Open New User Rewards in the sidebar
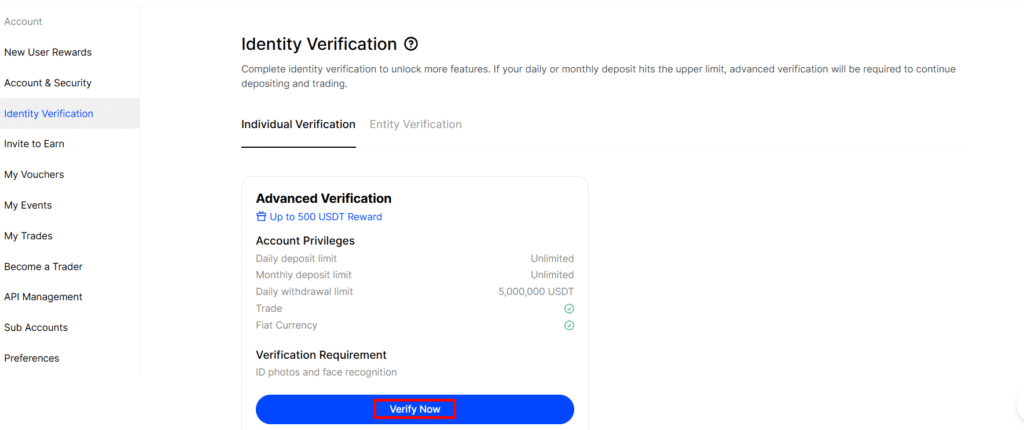This screenshot has width=1024, height=430. tap(48, 52)
